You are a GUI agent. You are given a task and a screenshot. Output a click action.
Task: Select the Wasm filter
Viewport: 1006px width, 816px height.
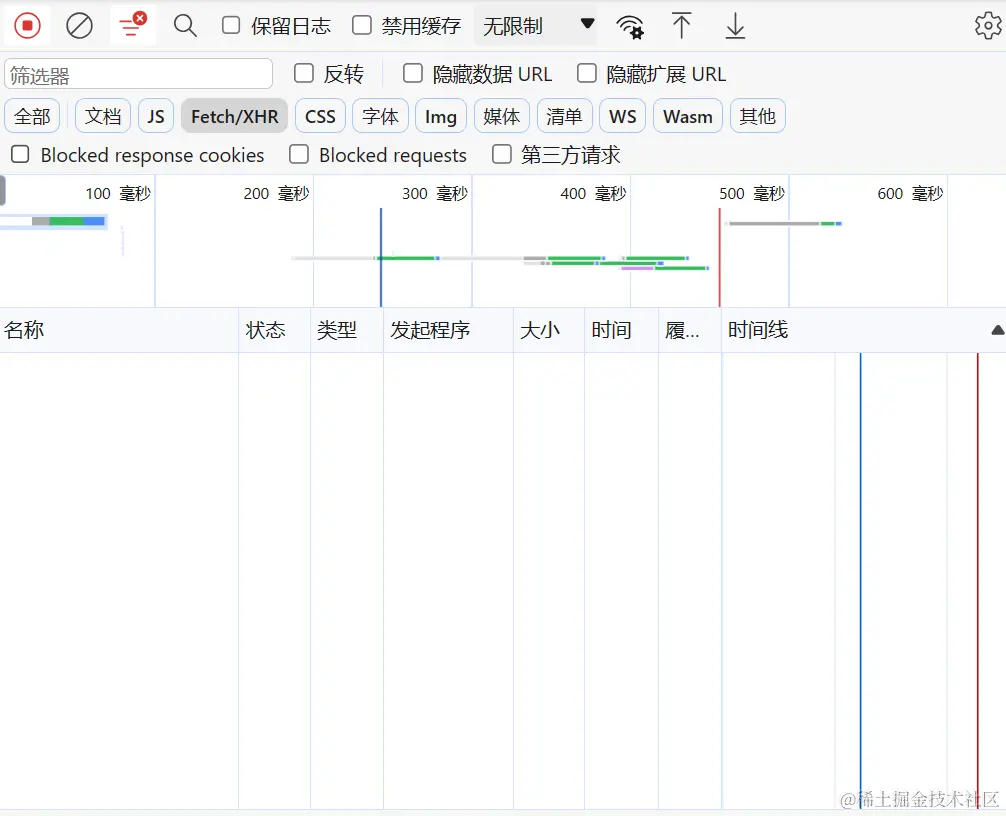(688, 116)
